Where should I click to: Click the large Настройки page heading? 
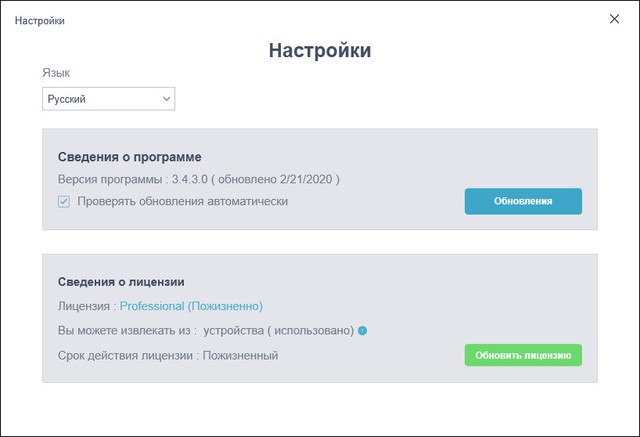320,51
